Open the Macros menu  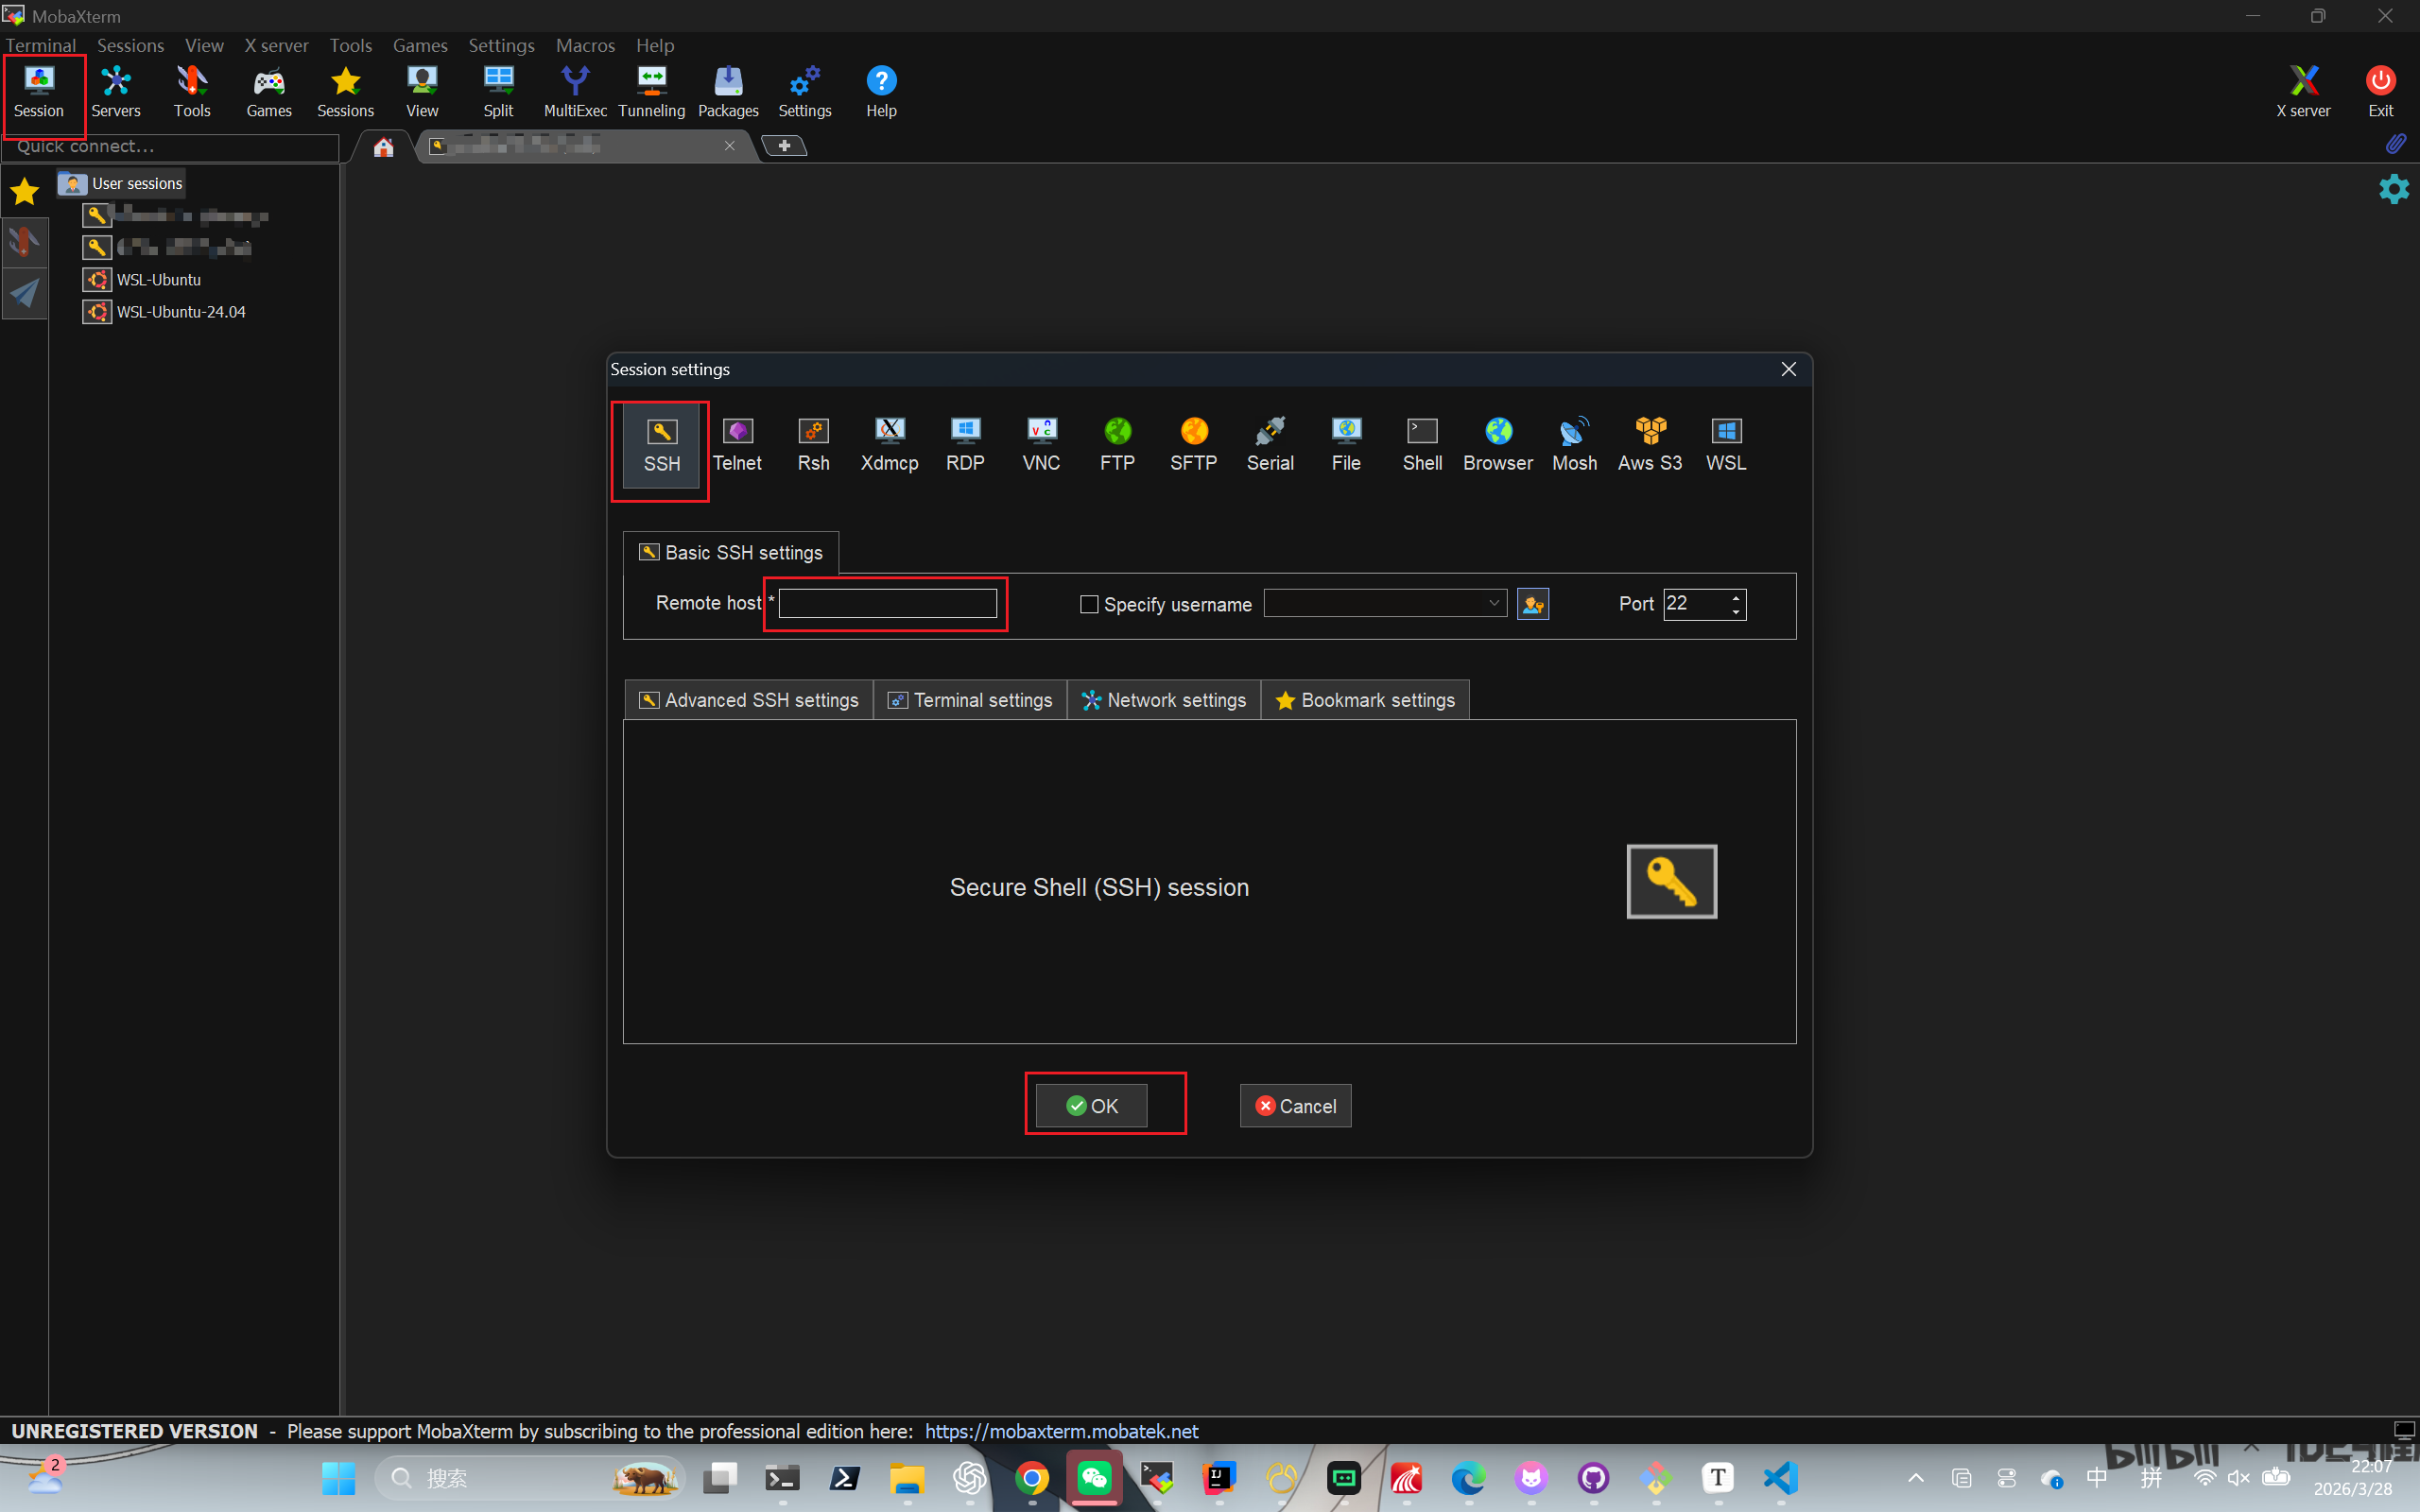pos(585,45)
